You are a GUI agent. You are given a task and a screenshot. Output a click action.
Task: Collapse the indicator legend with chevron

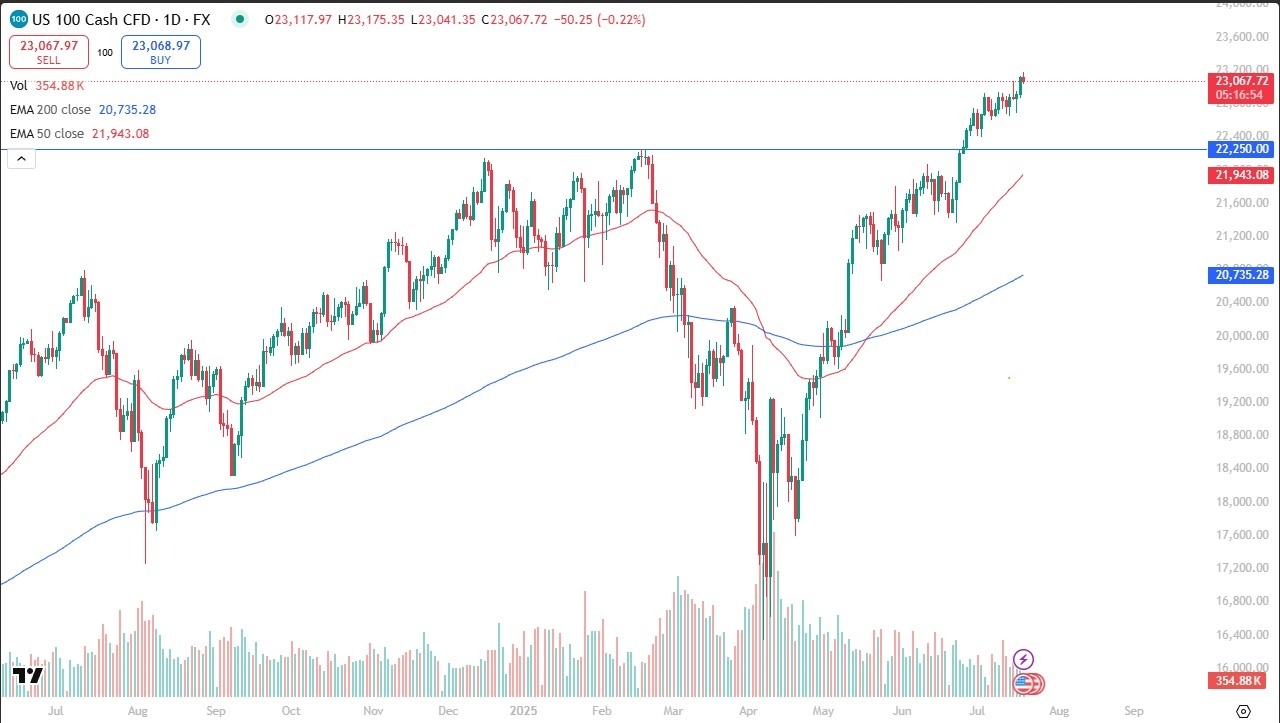[22, 157]
